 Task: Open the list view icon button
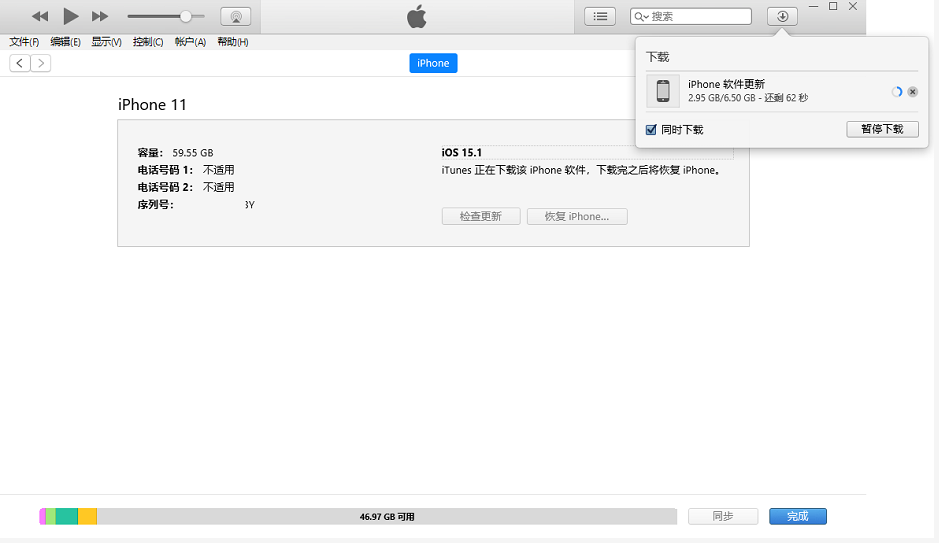click(x=600, y=16)
